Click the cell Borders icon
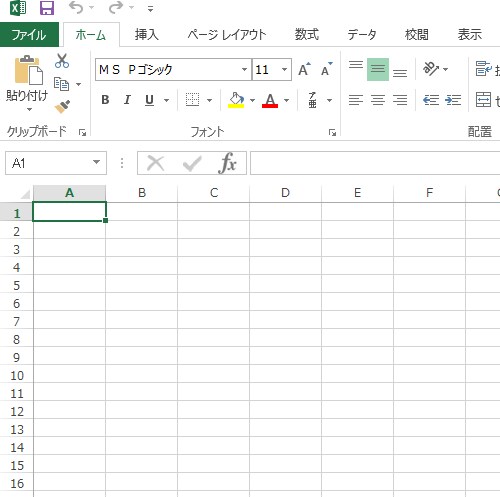 [x=192, y=100]
